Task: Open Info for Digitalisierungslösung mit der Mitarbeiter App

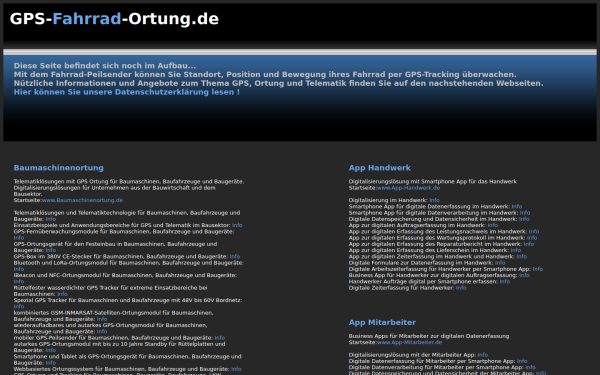Action: pyautogui.click(x=483, y=355)
